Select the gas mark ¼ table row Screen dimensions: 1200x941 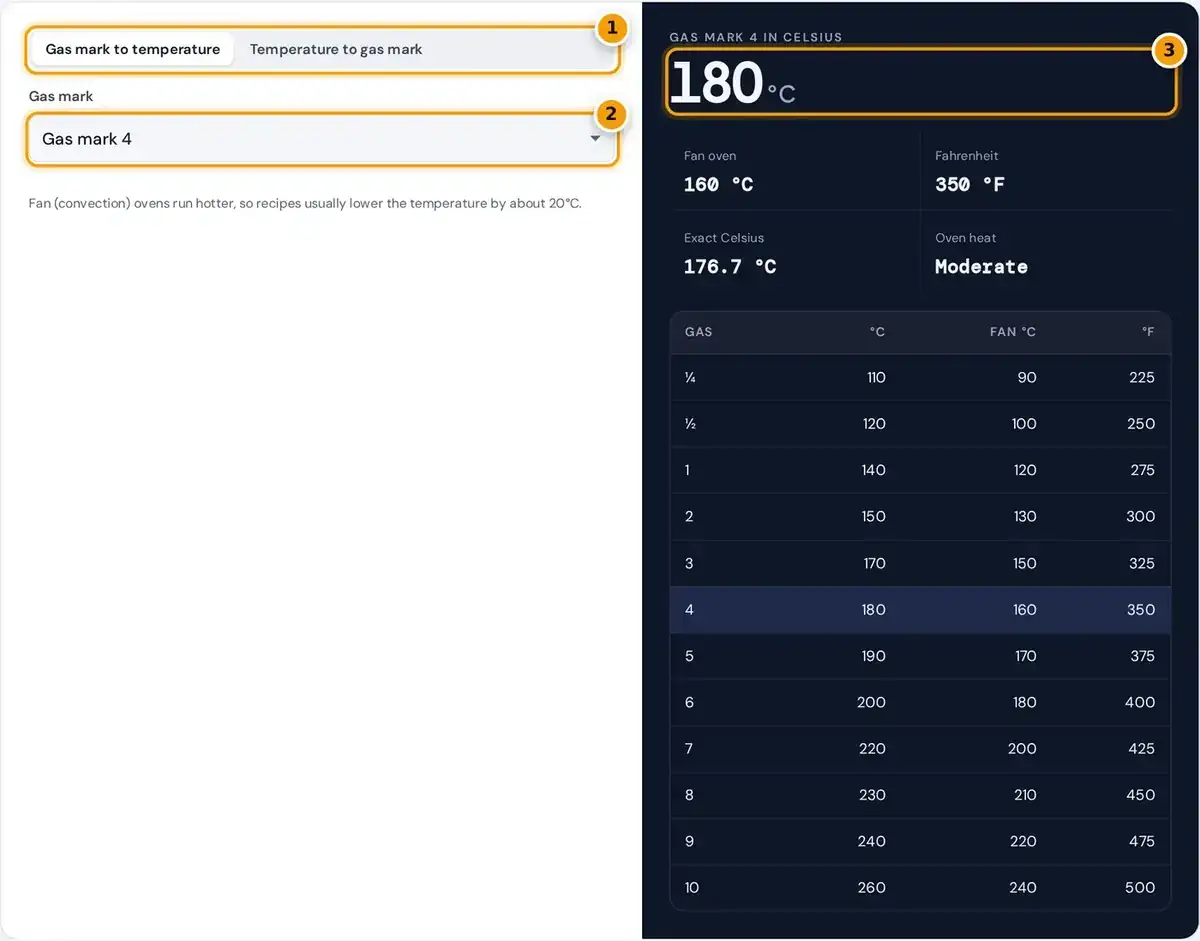(x=920, y=378)
